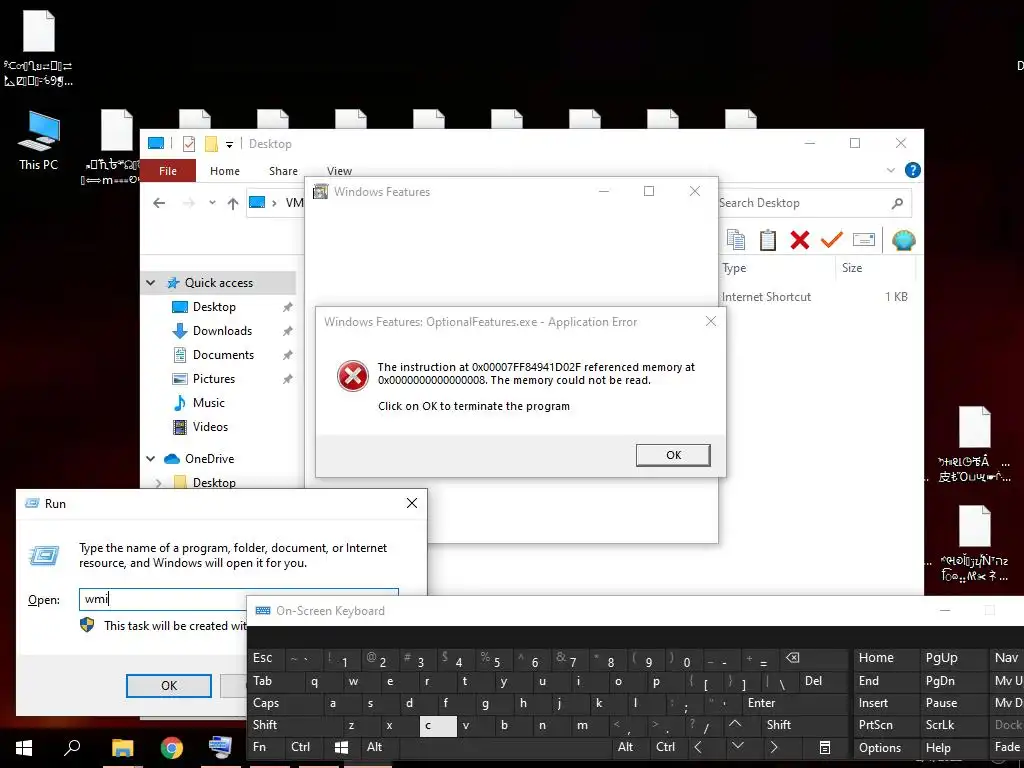This screenshot has height=768, width=1024.
Task: Toggle ScrLk on the On-Screen Keyboard
Action: [940, 725]
